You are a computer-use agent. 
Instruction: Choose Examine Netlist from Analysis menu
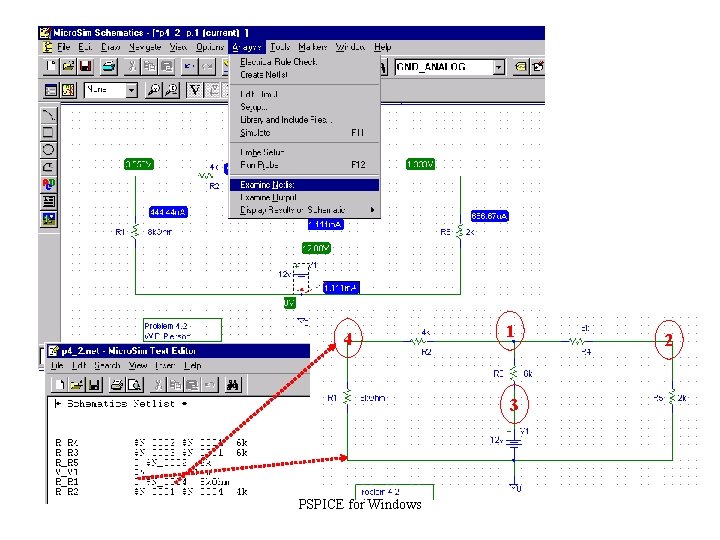point(304,185)
